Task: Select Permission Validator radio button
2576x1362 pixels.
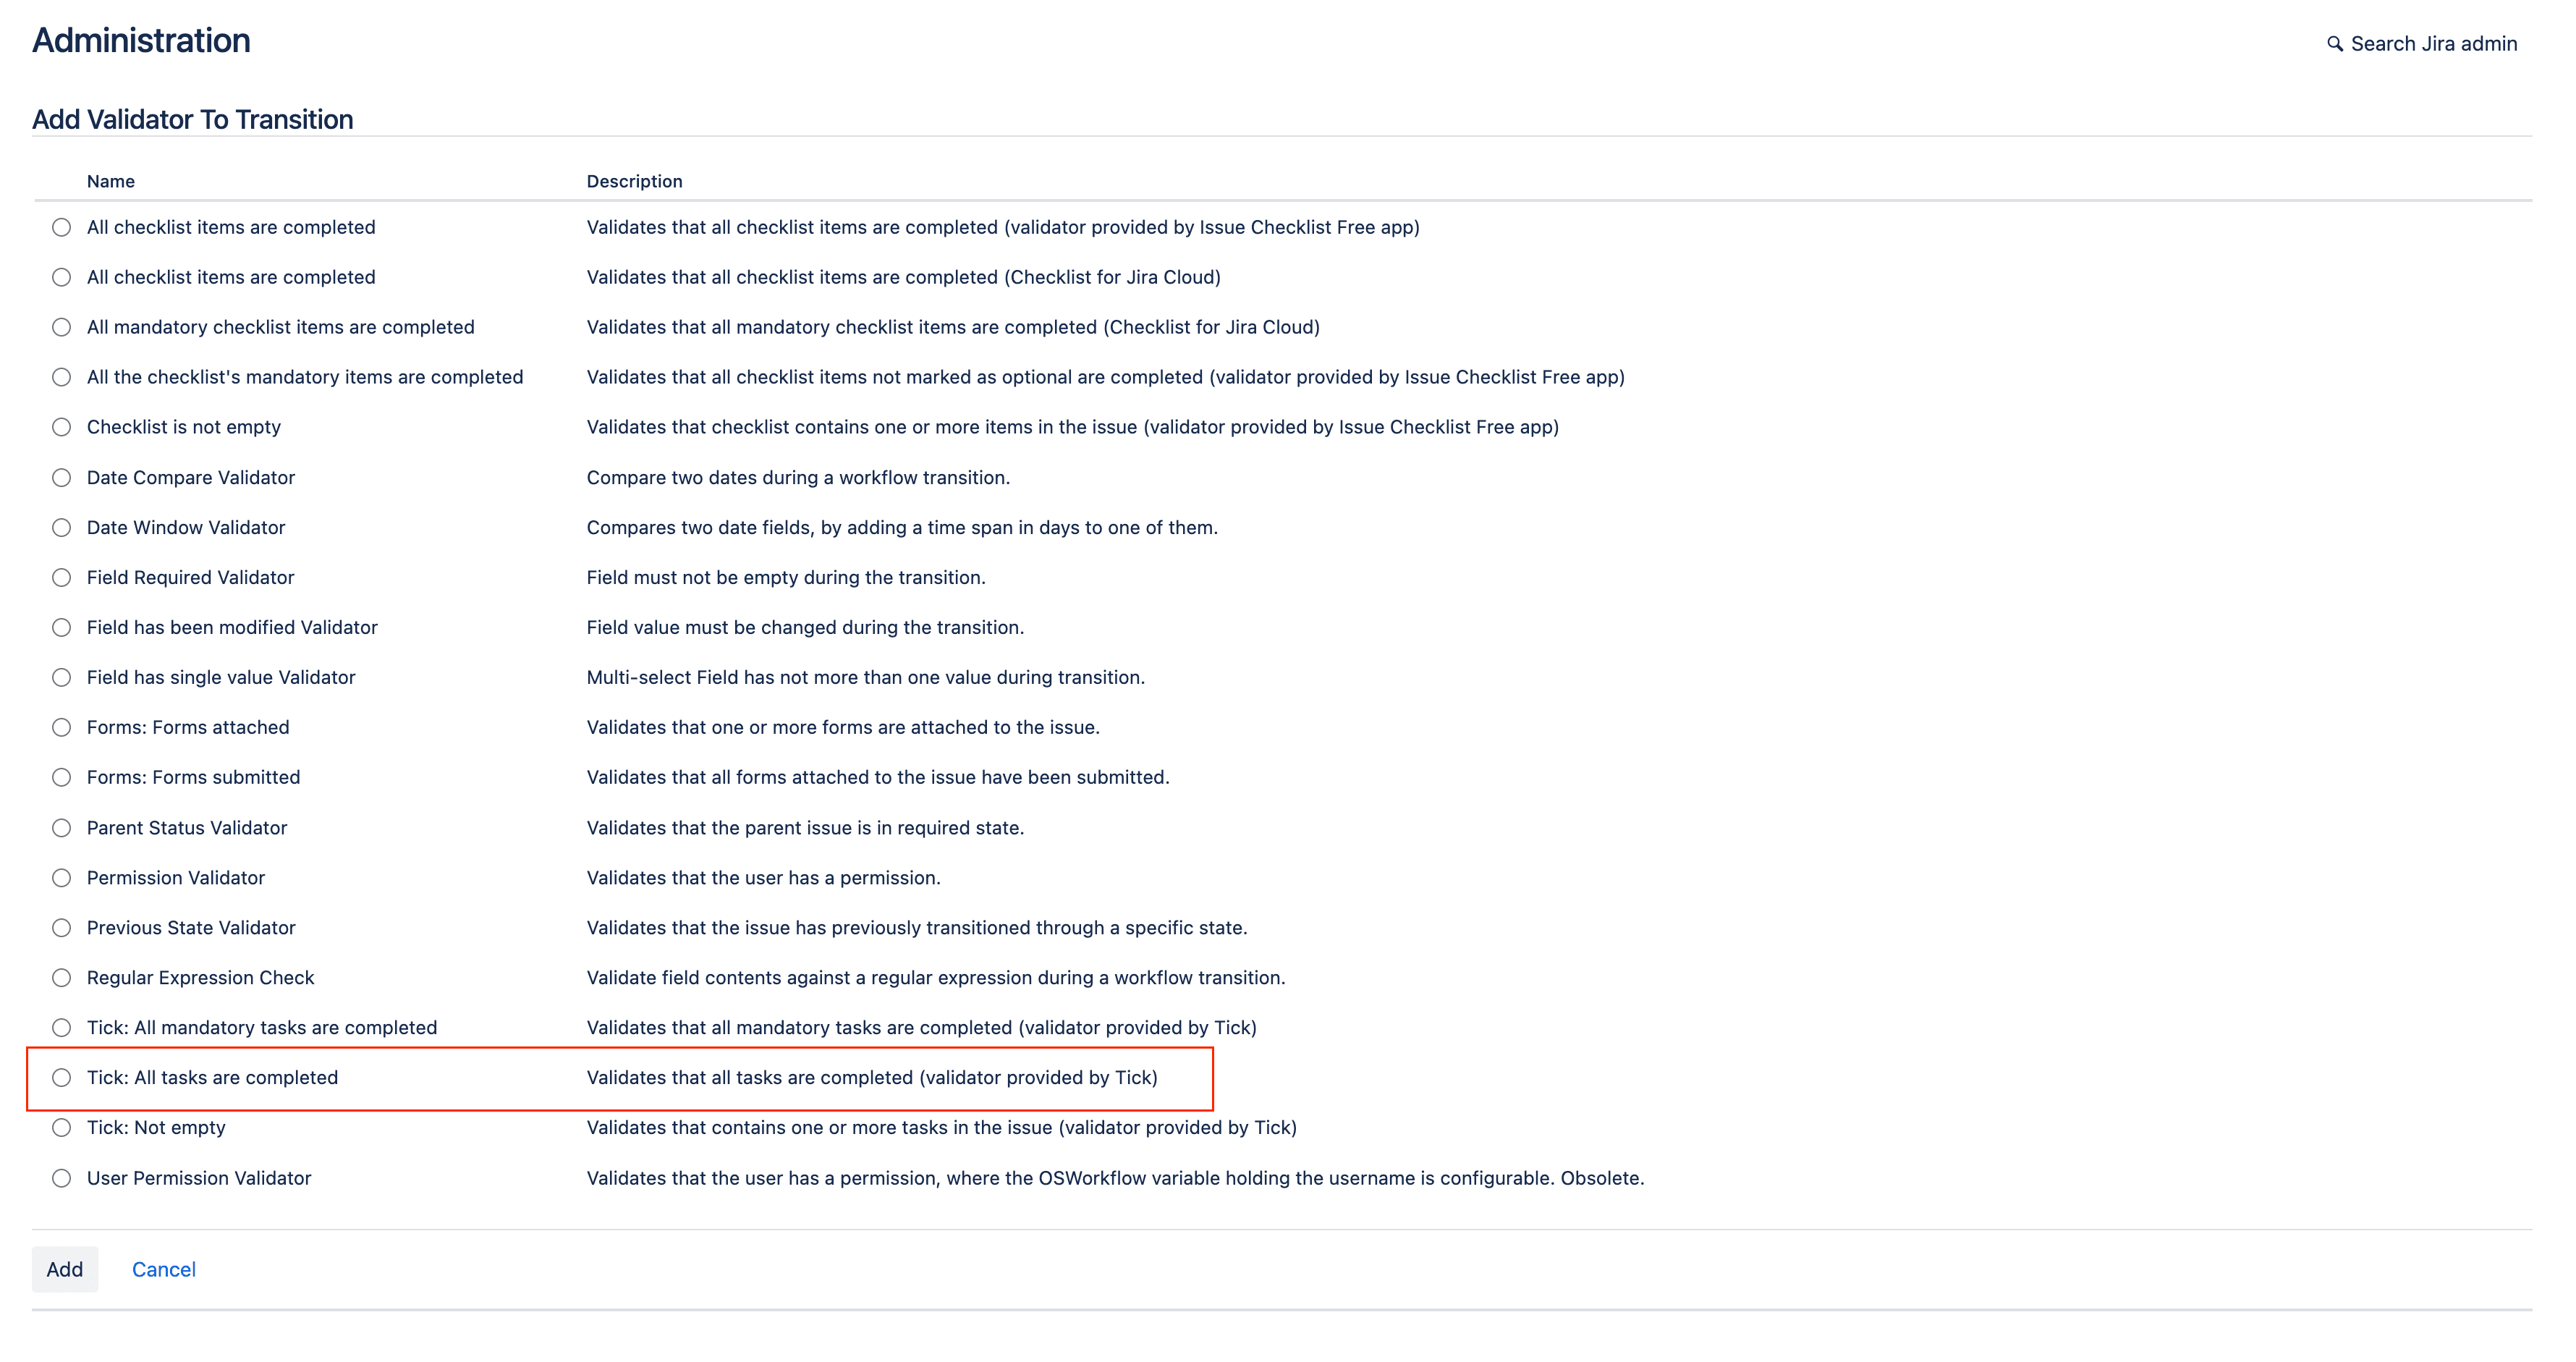Action: tap(62, 877)
